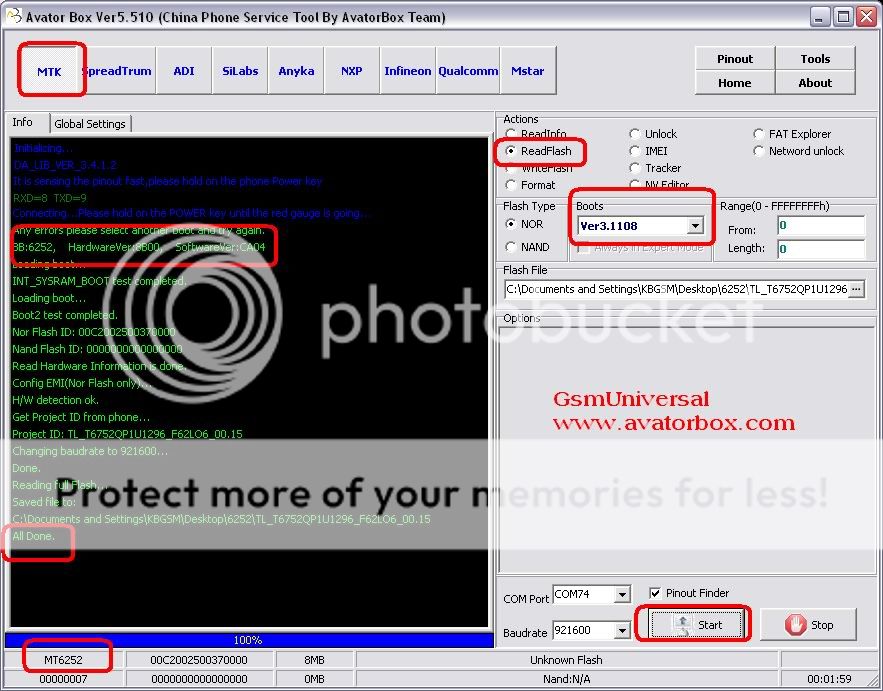Screen dimensions: 883x691
Task: Click the 8MB status cell
Action: point(314,659)
